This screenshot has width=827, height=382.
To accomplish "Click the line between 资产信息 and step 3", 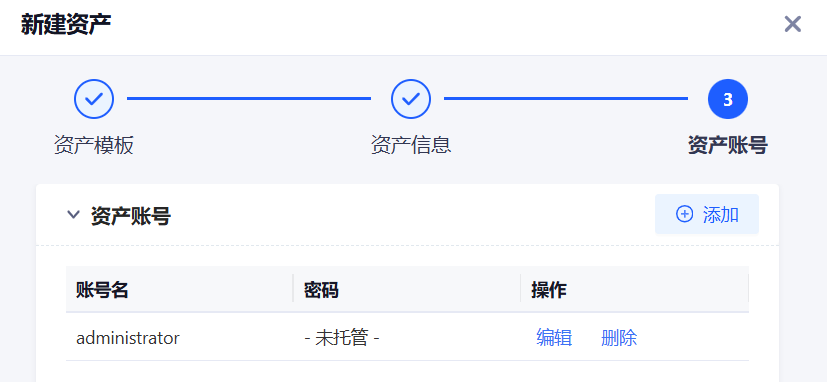I will [x=566, y=99].
